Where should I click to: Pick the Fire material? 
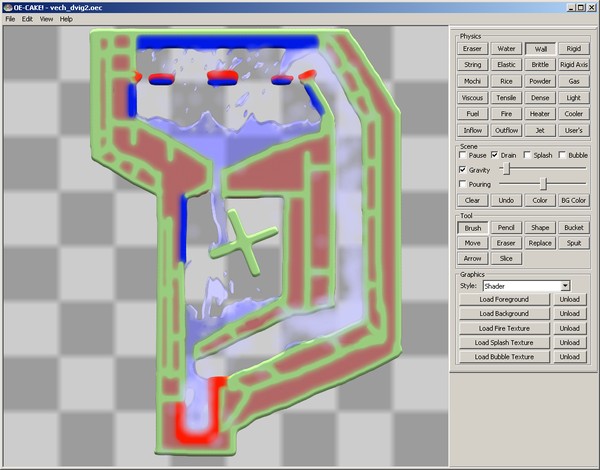[507, 113]
